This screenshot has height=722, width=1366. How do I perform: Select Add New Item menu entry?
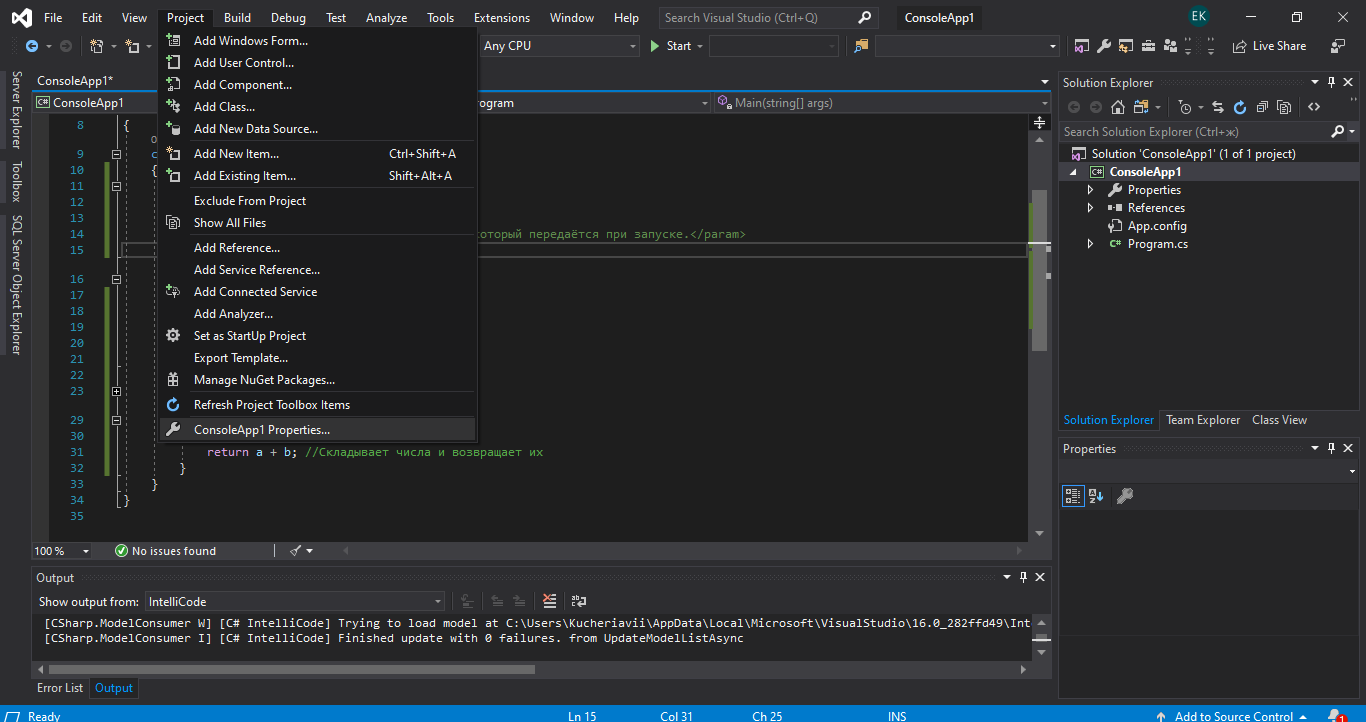pos(317,154)
